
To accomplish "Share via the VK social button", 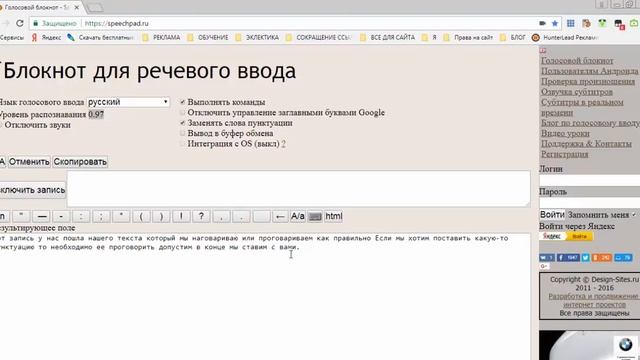I will 547,258.
